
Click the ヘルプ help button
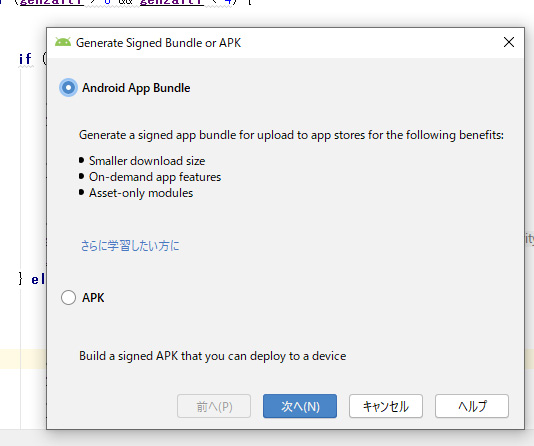[472, 406]
